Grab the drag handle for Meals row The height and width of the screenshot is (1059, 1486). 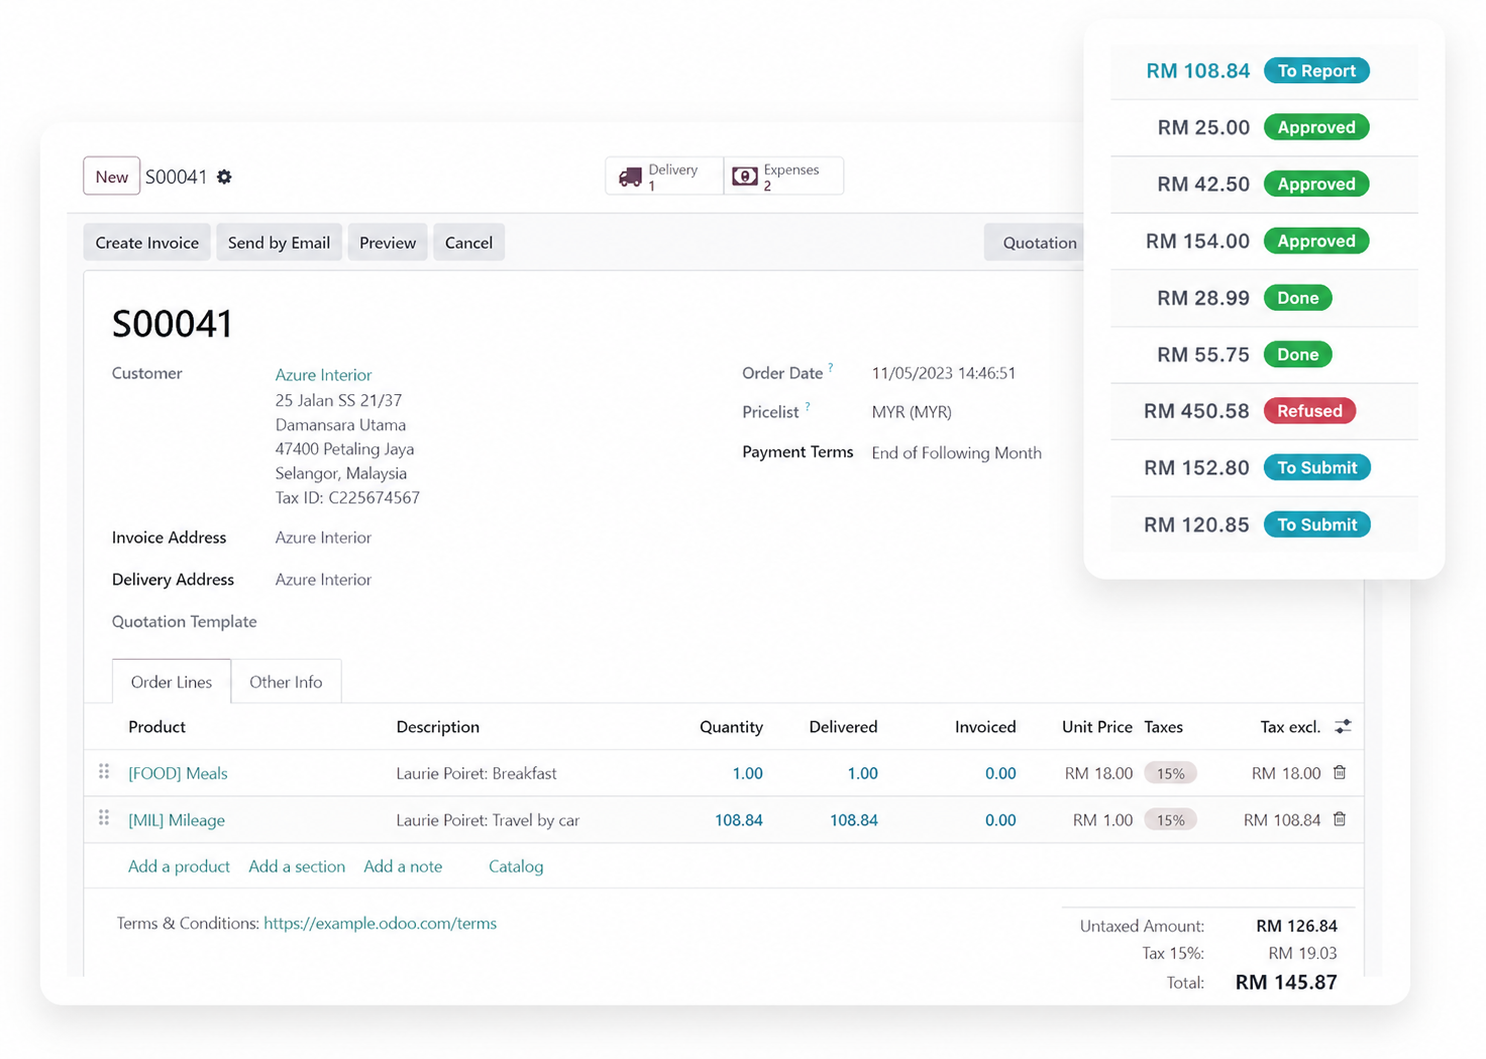104,772
